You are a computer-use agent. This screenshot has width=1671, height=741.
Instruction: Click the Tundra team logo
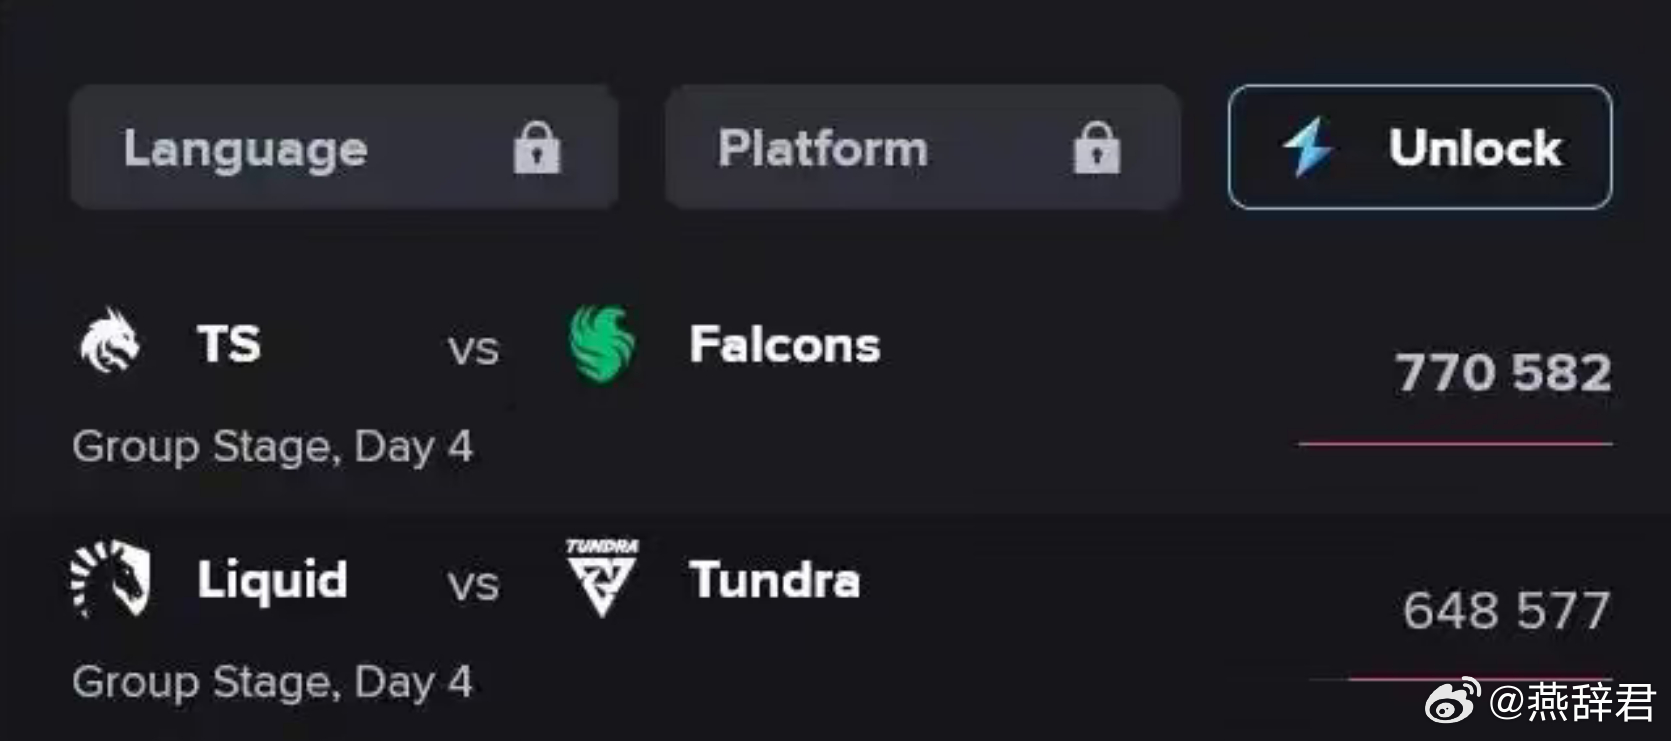(x=601, y=578)
